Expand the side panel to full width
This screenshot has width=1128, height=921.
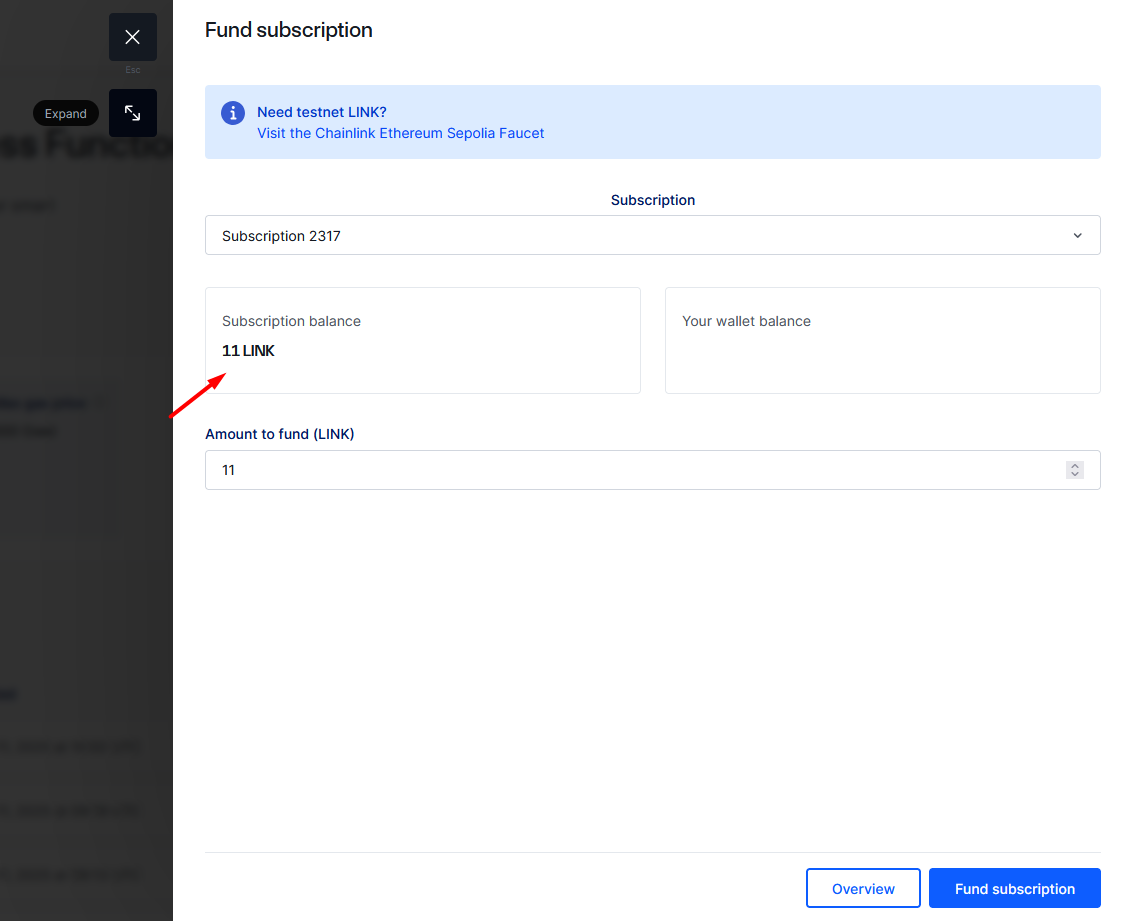pos(132,113)
